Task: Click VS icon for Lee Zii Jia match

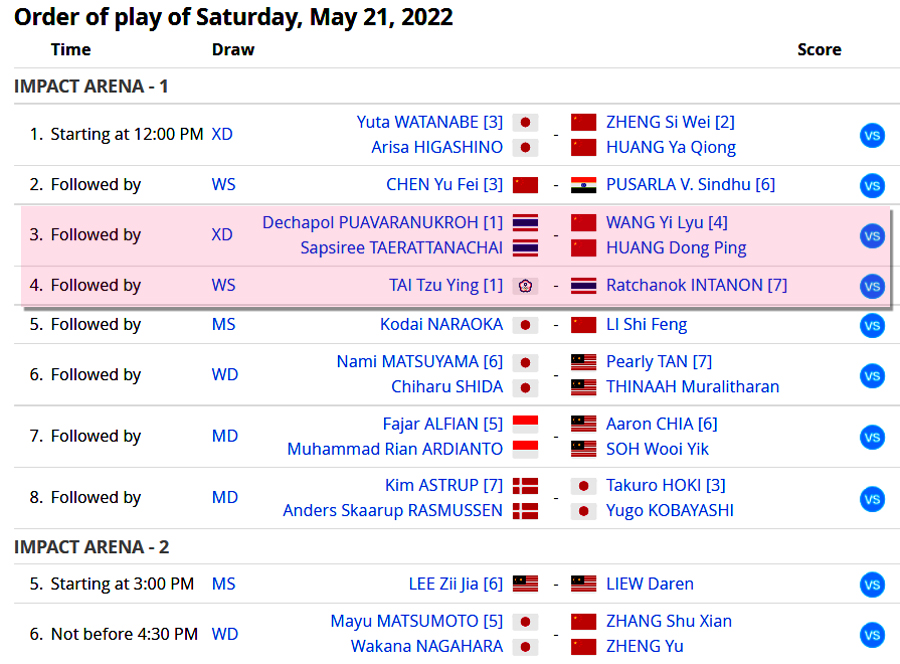Action: [872, 584]
